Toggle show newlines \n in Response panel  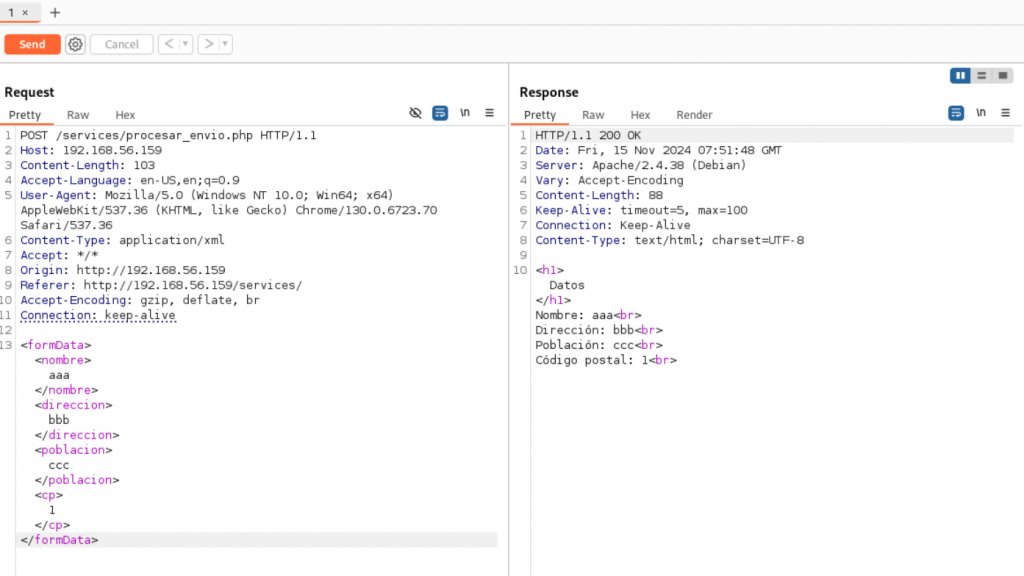[981, 113]
